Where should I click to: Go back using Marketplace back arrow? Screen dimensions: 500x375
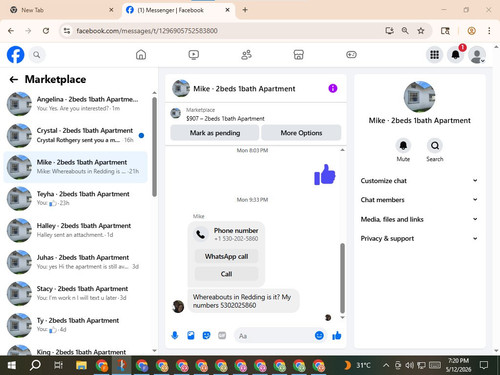pos(14,79)
